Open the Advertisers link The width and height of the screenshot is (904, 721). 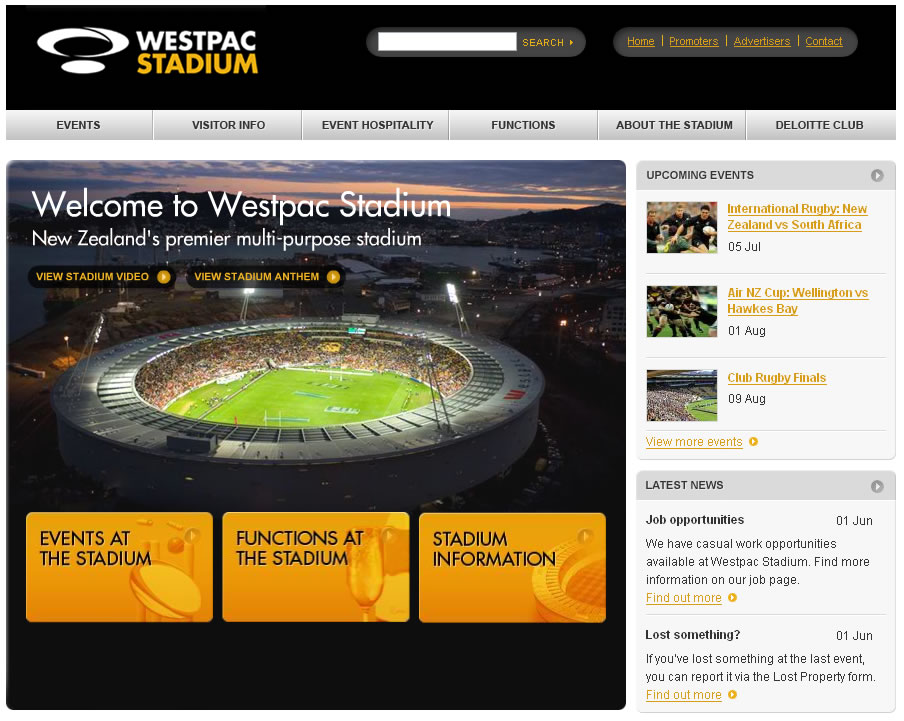click(x=762, y=41)
